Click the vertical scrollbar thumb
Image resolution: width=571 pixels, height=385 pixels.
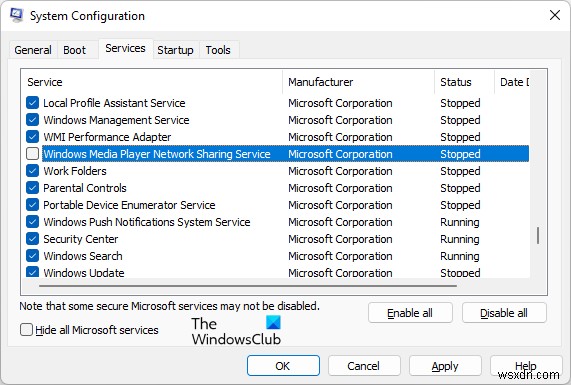click(538, 236)
